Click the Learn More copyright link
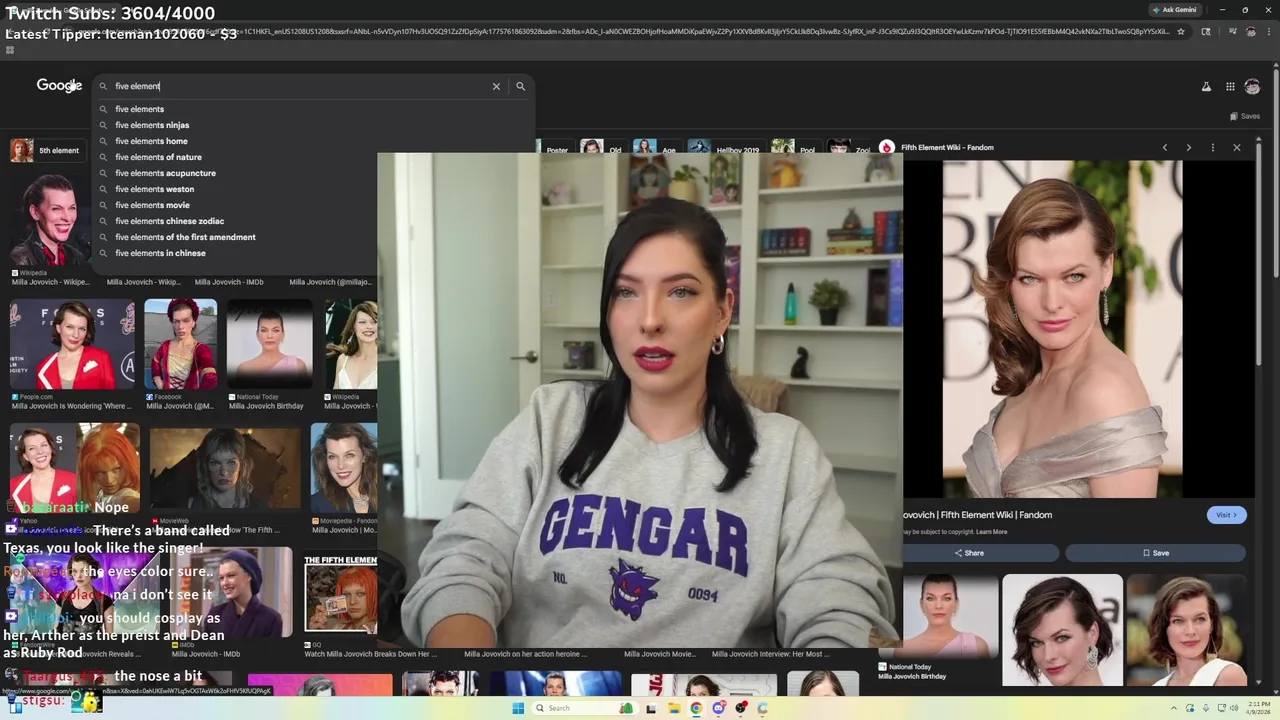Image resolution: width=1280 pixels, height=720 pixels. pyautogui.click(x=991, y=532)
